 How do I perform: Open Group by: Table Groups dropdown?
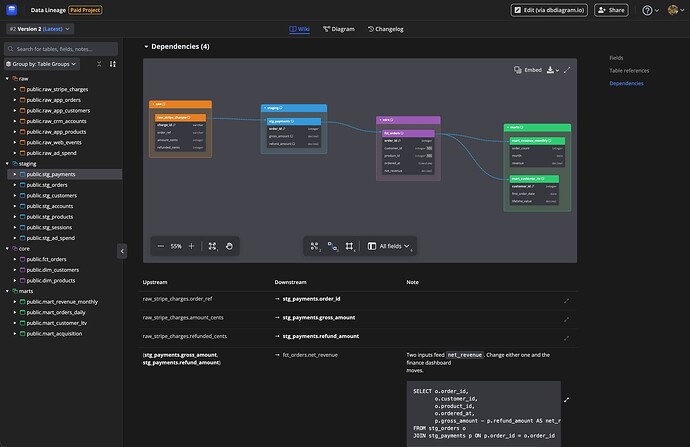click(41, 64)
